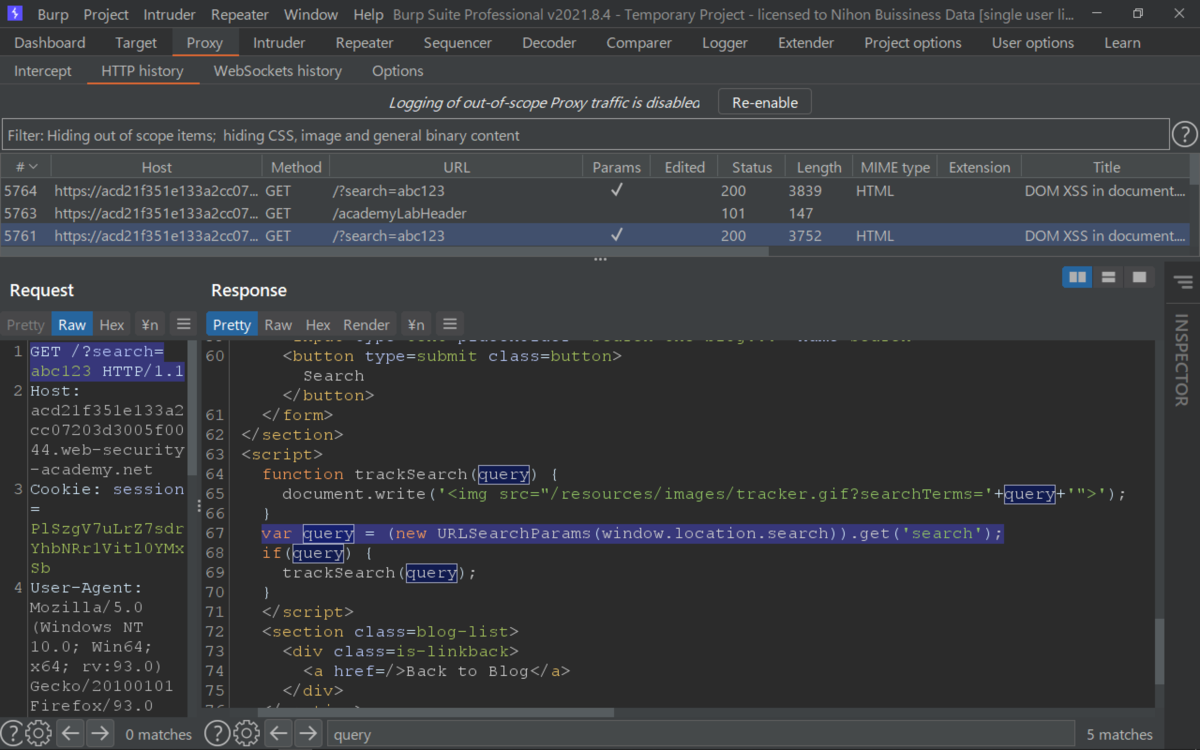
Task: Open the User options tab
Action: (1033, 43)
